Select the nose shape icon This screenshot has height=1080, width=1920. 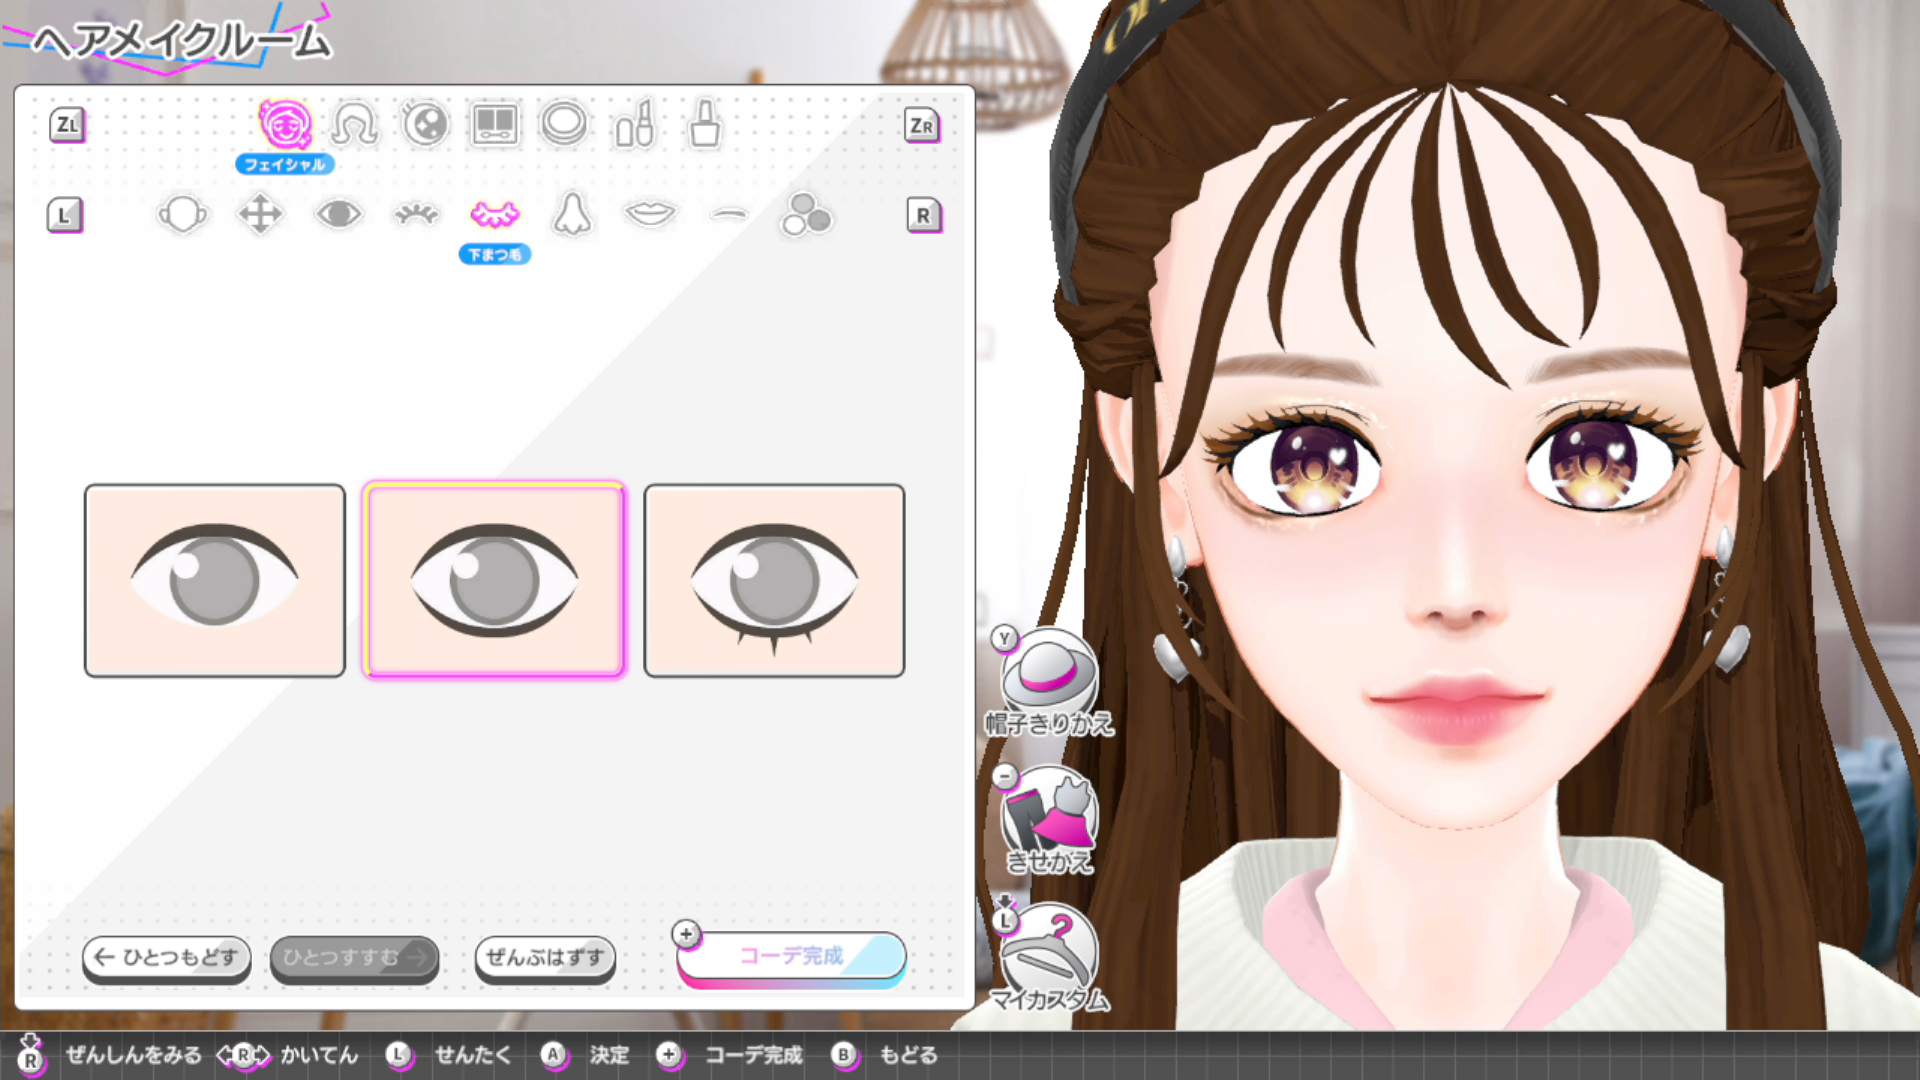pos(572,214)
